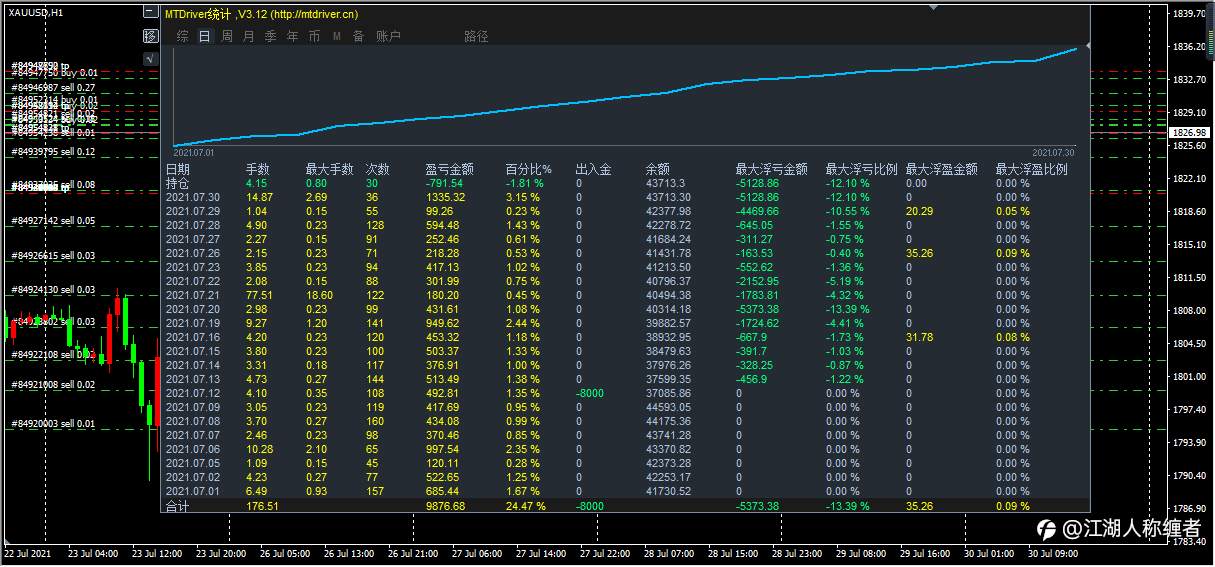Select the 2021.07.29 date row
This screenshot has width=1215, height=567.
(x=191, y=211)
